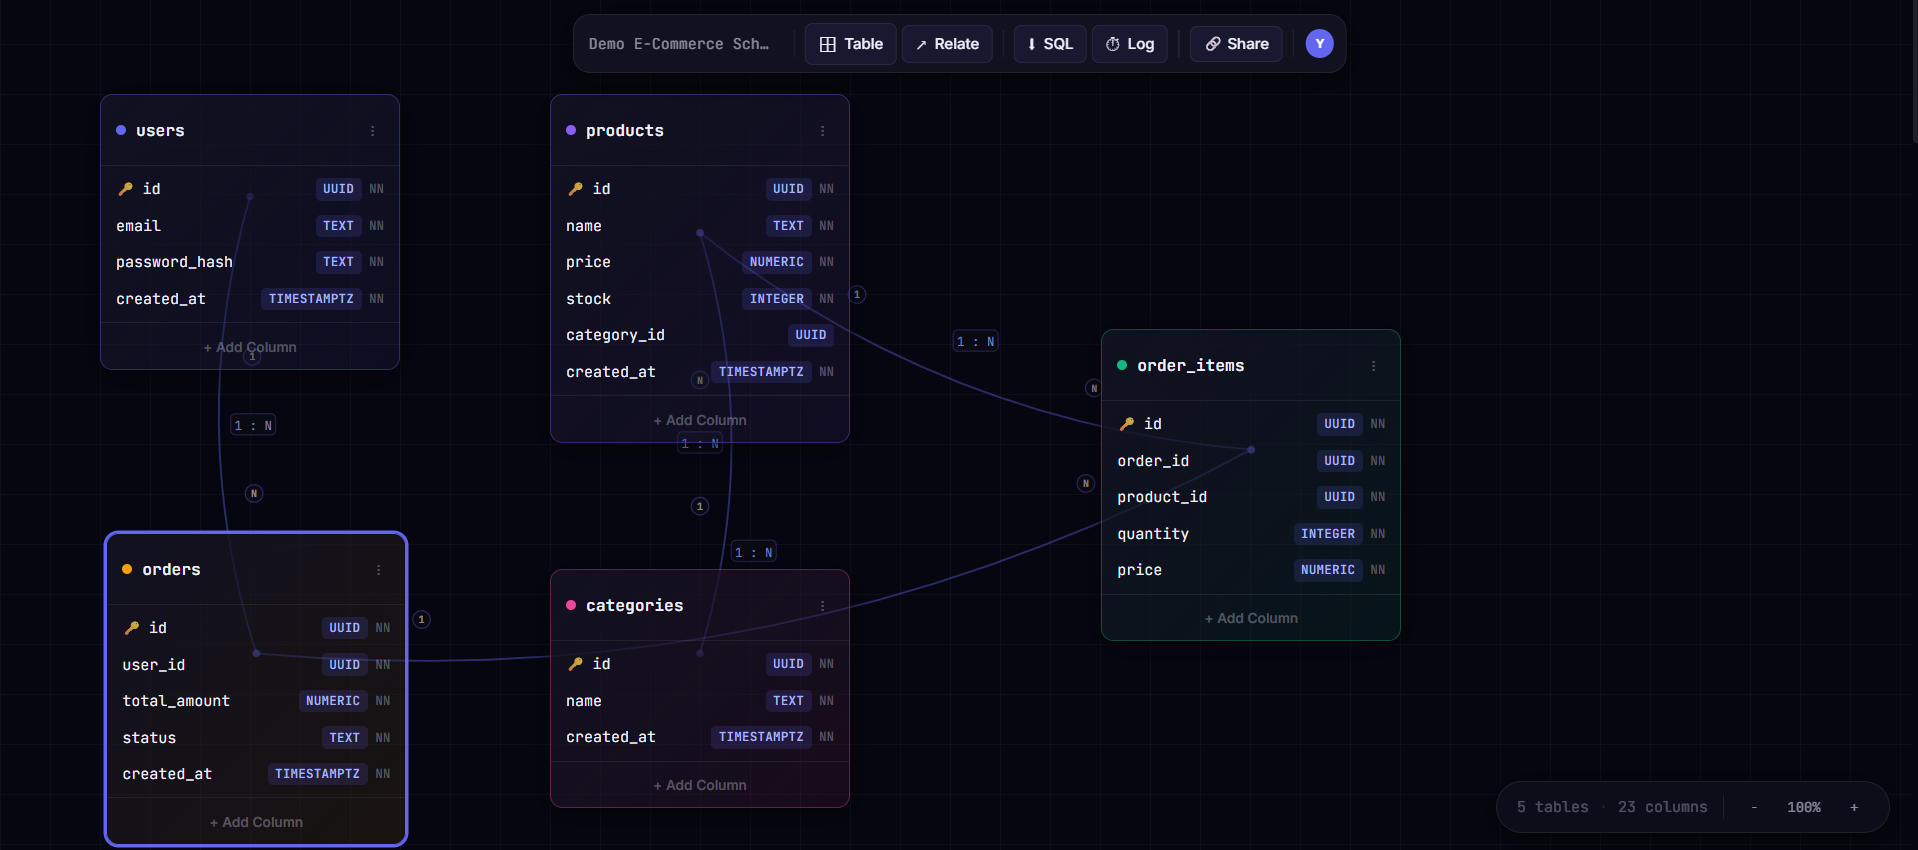Open INTEGER type of order_items quantity
Screen dimensions: 1918x850
pos(1328,534)
